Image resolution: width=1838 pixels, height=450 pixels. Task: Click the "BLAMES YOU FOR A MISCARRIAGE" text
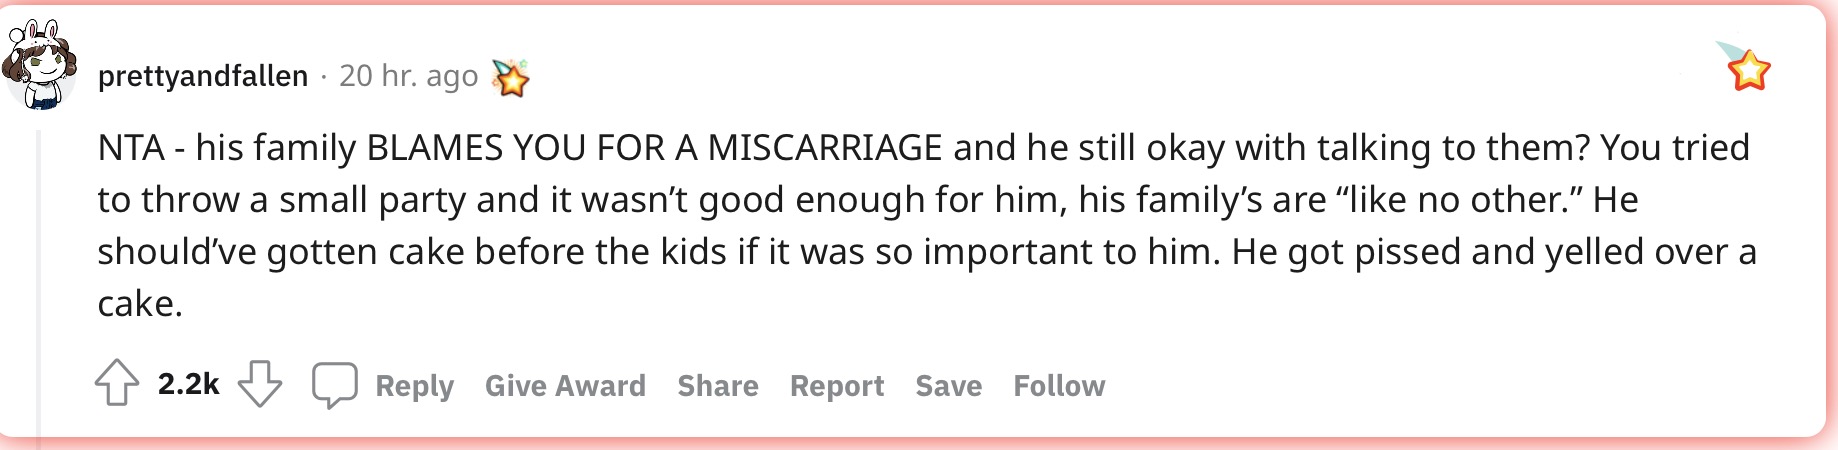654,148
